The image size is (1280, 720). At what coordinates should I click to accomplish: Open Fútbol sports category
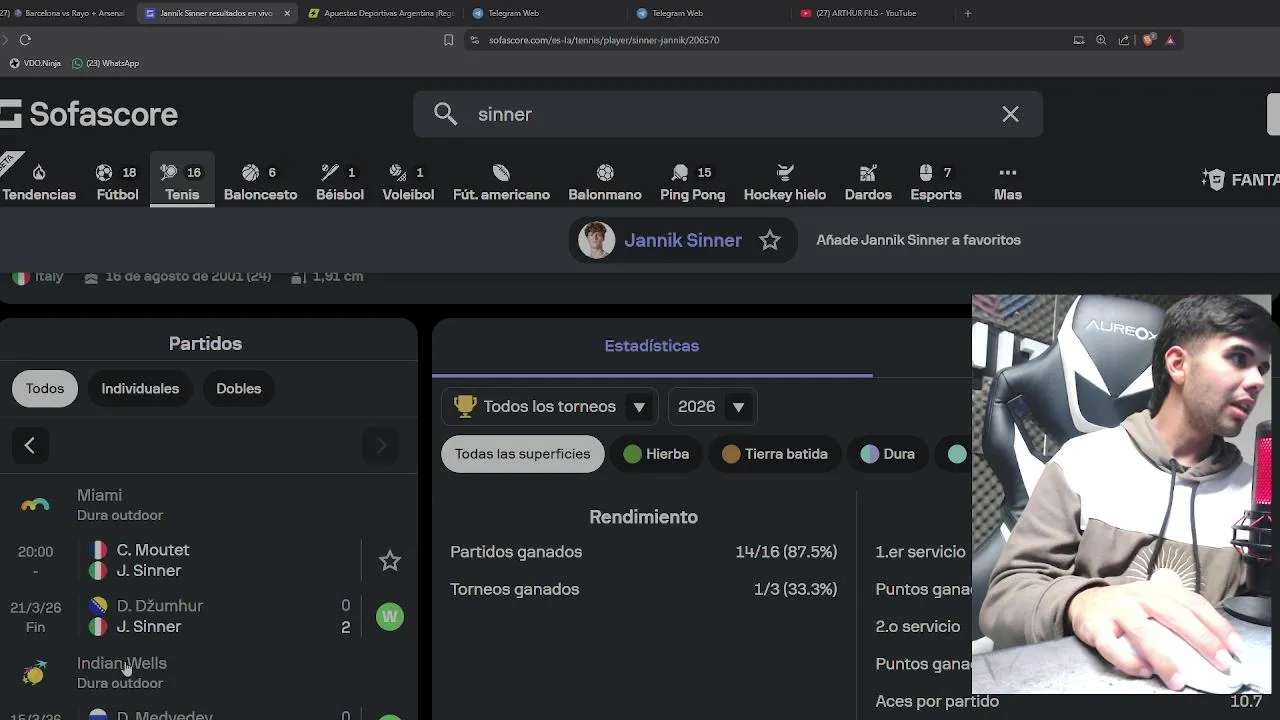pyautogui.click(x=117, y=182)
